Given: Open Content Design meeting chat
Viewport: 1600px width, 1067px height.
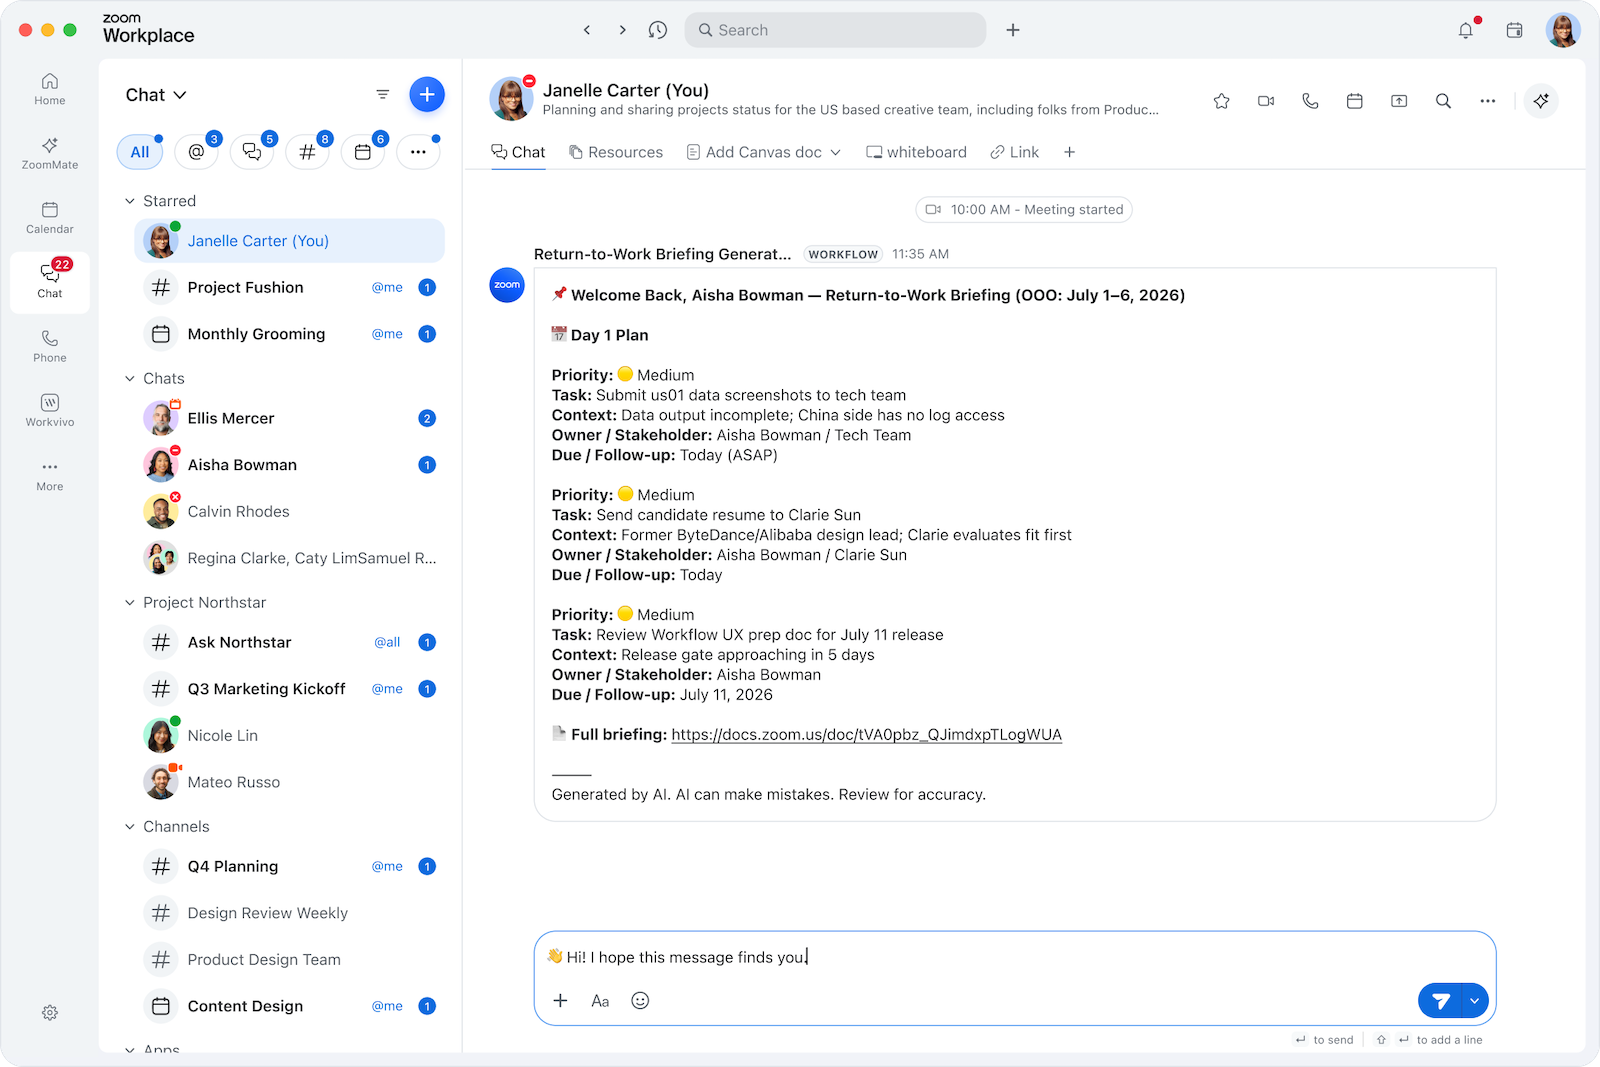Looking at the screenshot, I should tap(290, 1006).
